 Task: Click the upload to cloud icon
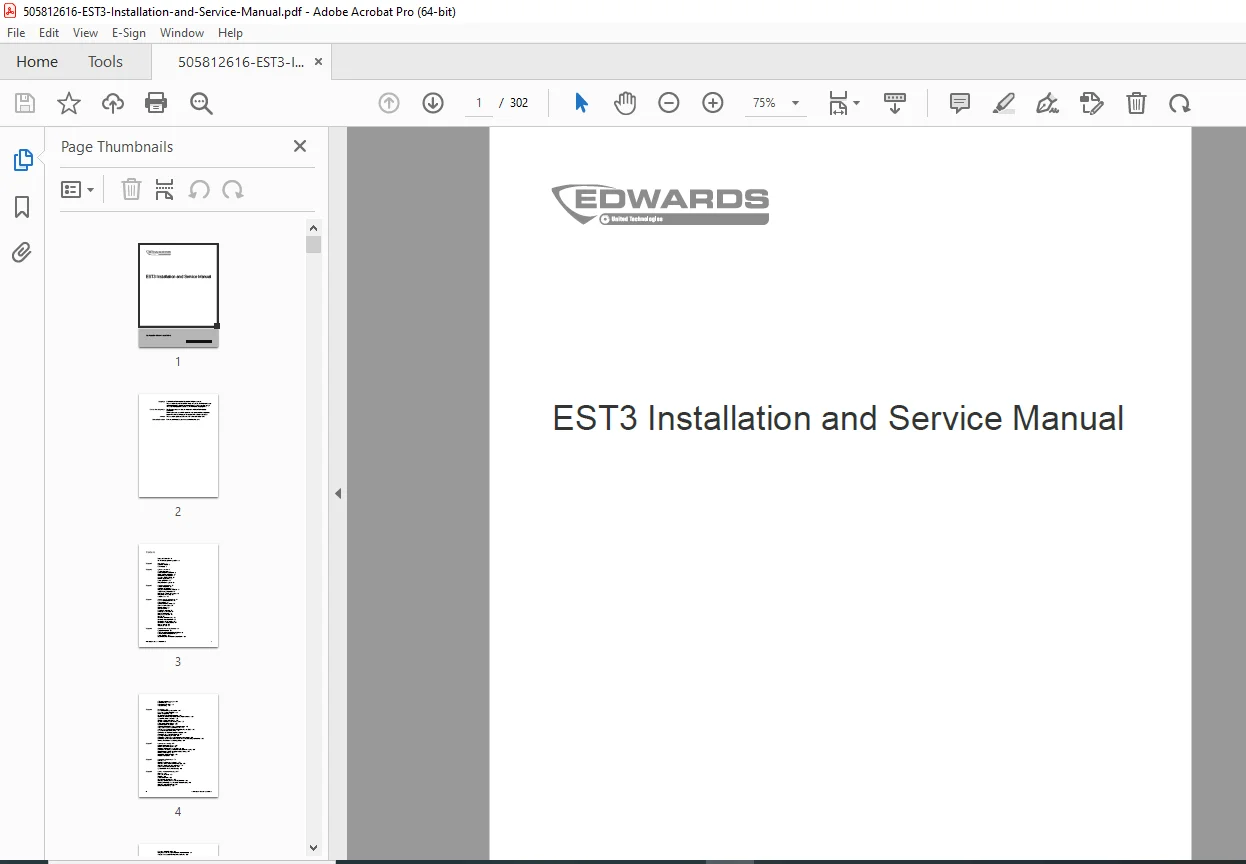click(x=113, y=103)
